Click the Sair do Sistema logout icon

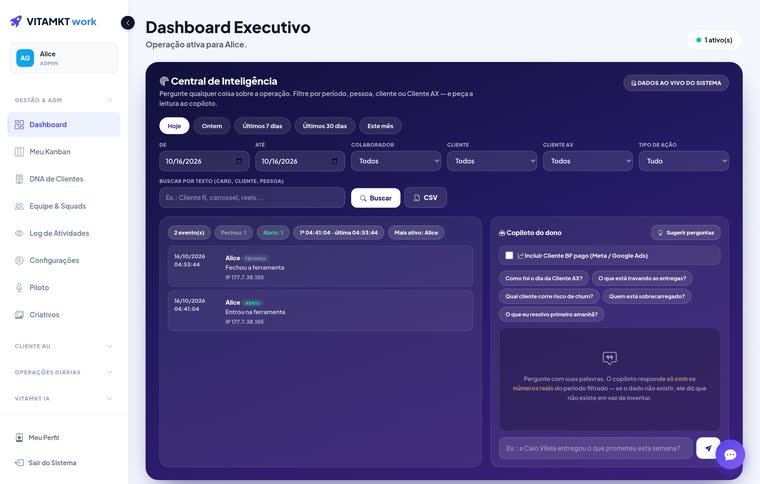click(x=19, y=463)
